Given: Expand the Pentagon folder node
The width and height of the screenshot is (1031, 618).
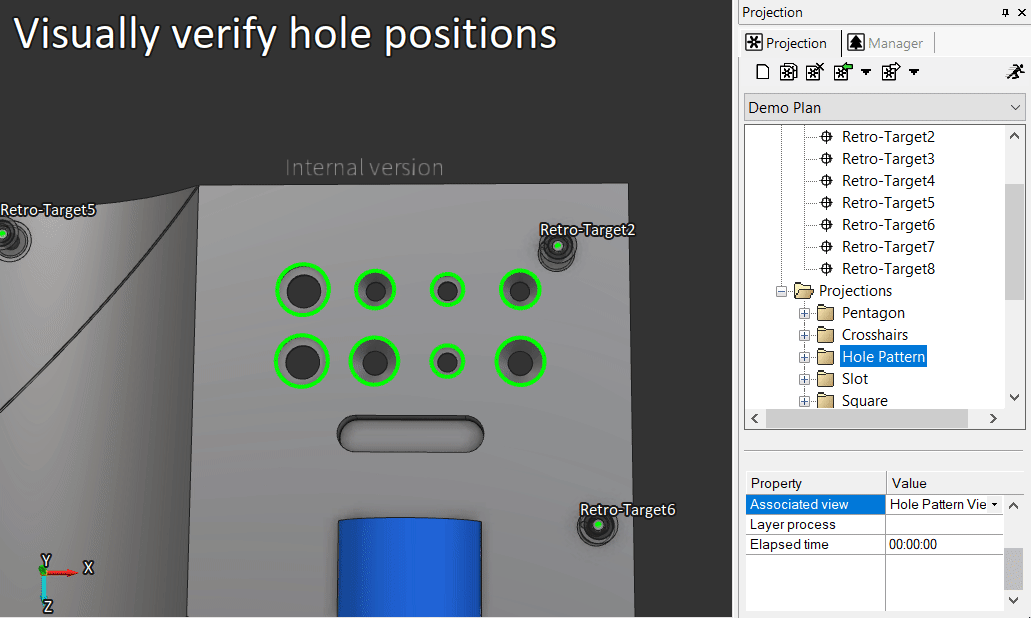Looking at the screenshot, I should point(804,313).
